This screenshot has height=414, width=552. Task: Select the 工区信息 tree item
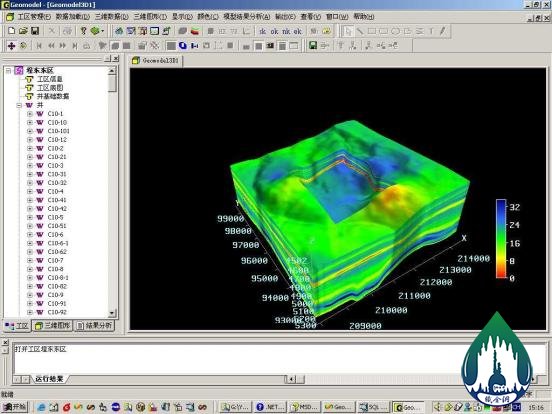[50, 79]
